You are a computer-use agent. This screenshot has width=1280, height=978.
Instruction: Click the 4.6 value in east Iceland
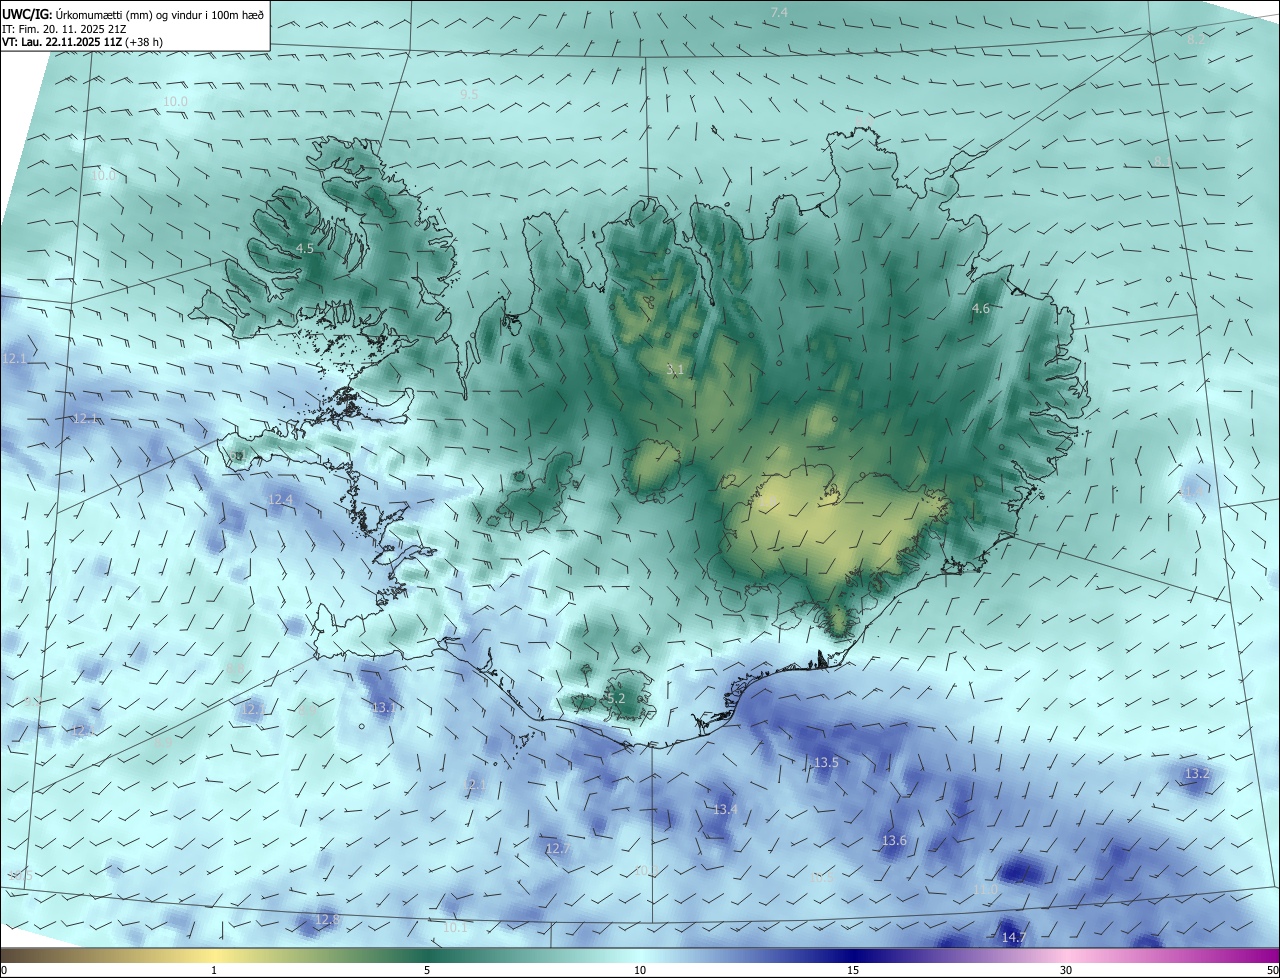981,309
